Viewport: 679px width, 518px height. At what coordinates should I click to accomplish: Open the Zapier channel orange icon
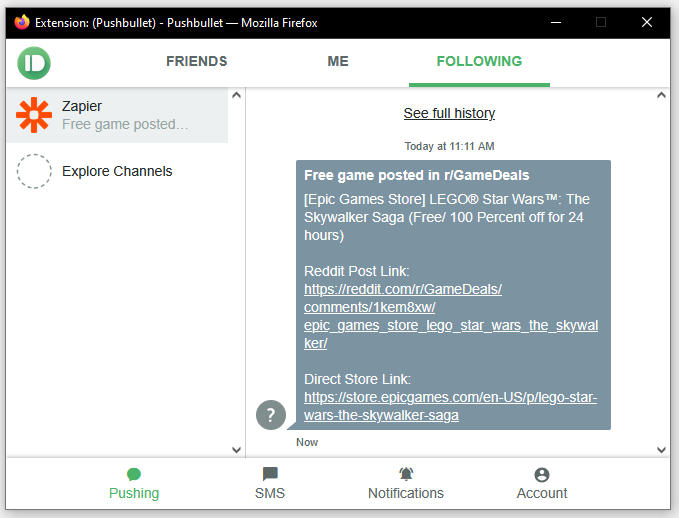pos(34,115)
